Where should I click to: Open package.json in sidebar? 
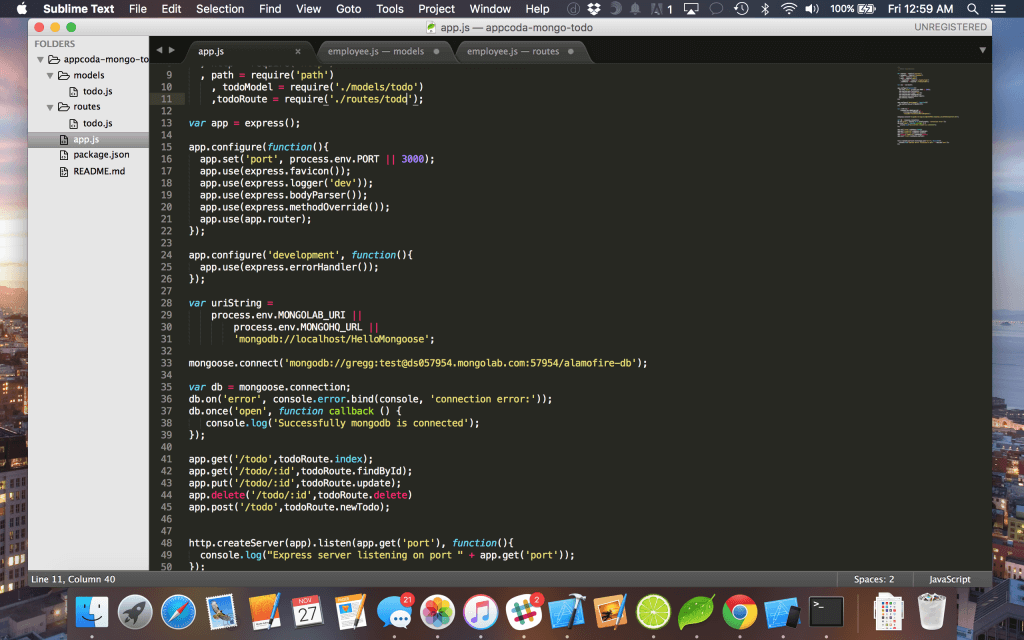[x=101, y=155]
